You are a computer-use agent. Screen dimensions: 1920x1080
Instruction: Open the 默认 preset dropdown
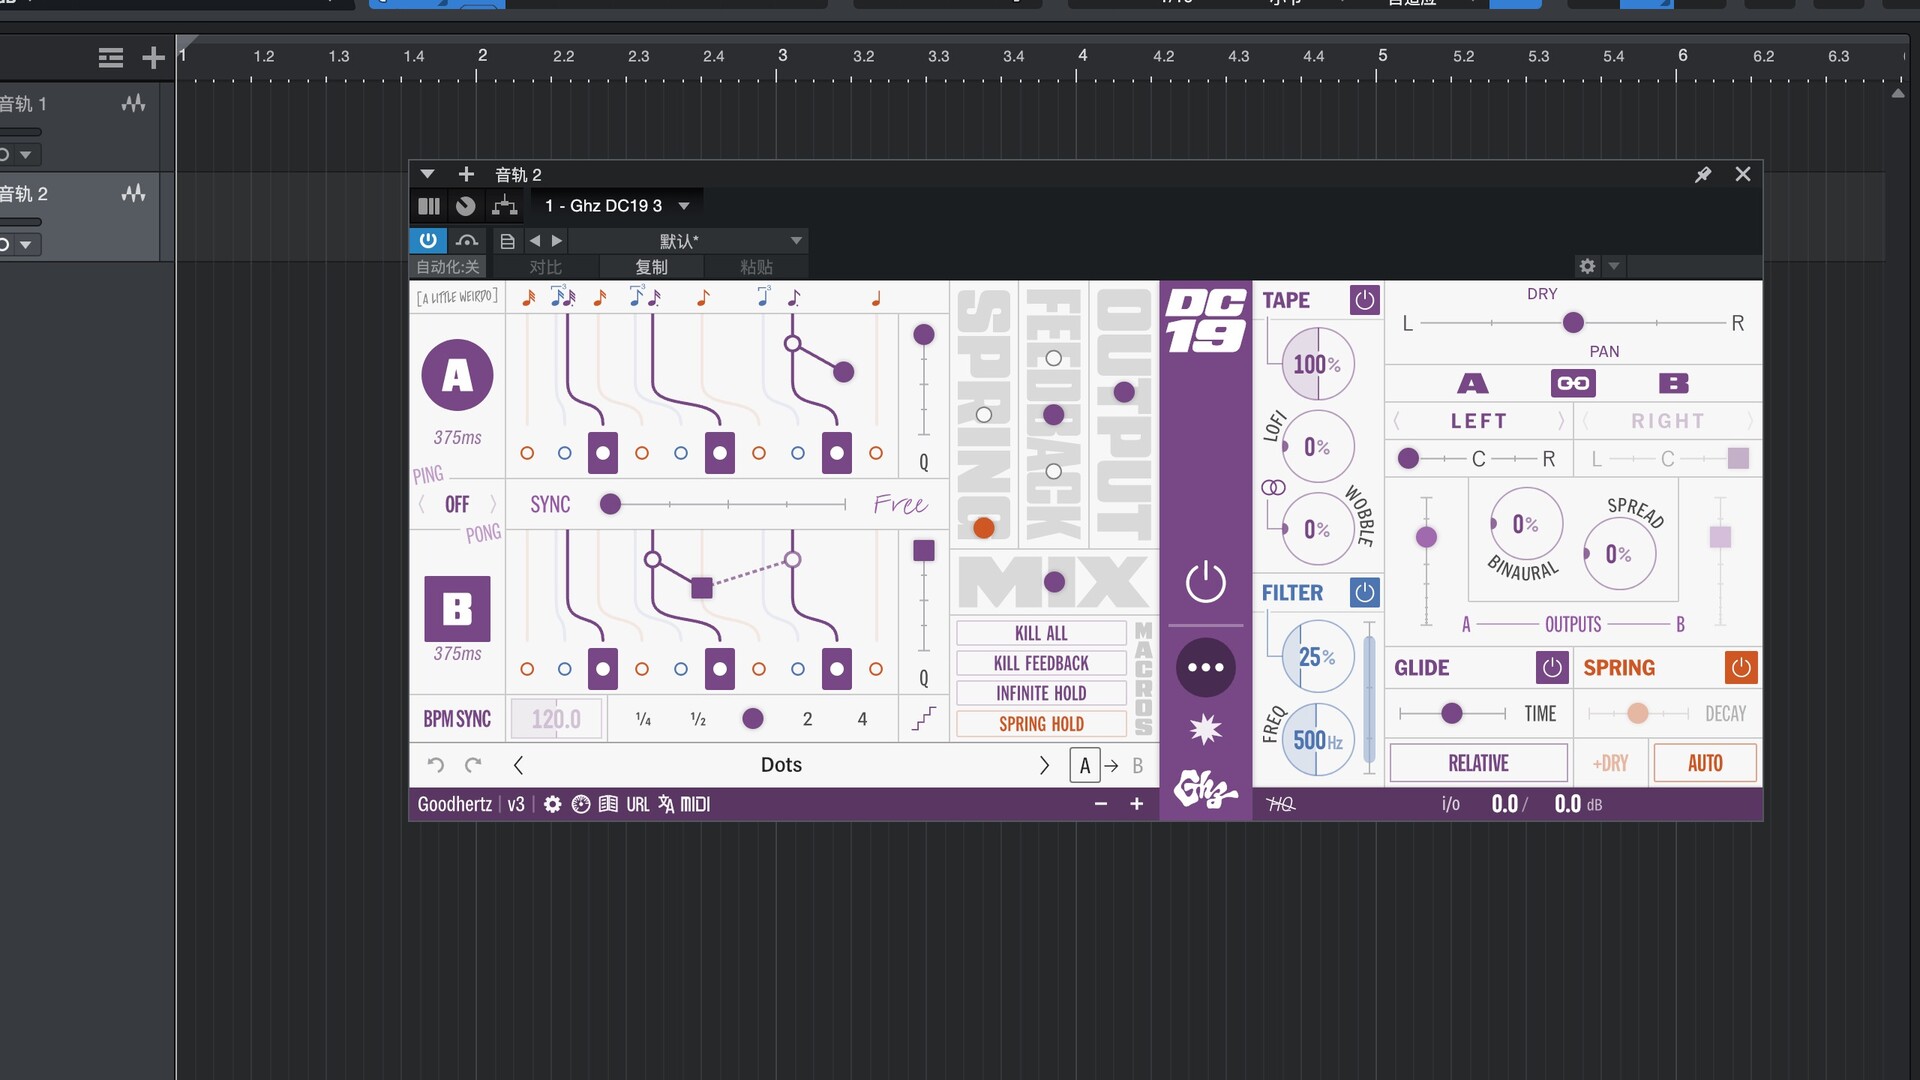pos(796,241)
